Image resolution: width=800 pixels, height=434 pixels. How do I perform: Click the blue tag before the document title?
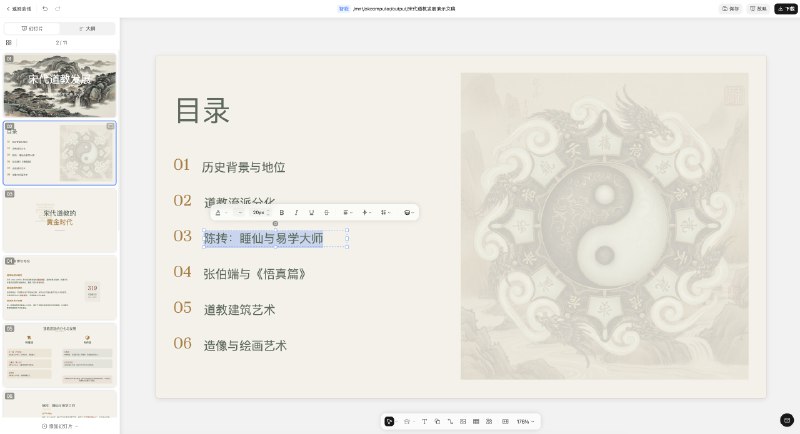coord(344,9)
